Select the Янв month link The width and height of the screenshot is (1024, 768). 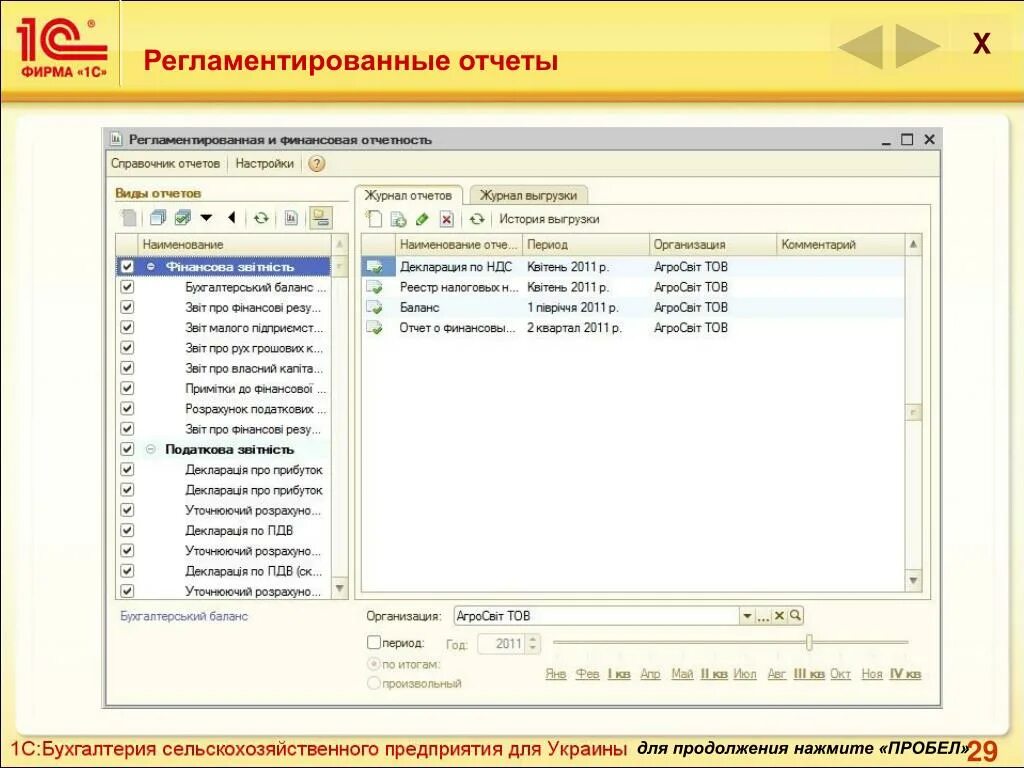click(556, 674)
